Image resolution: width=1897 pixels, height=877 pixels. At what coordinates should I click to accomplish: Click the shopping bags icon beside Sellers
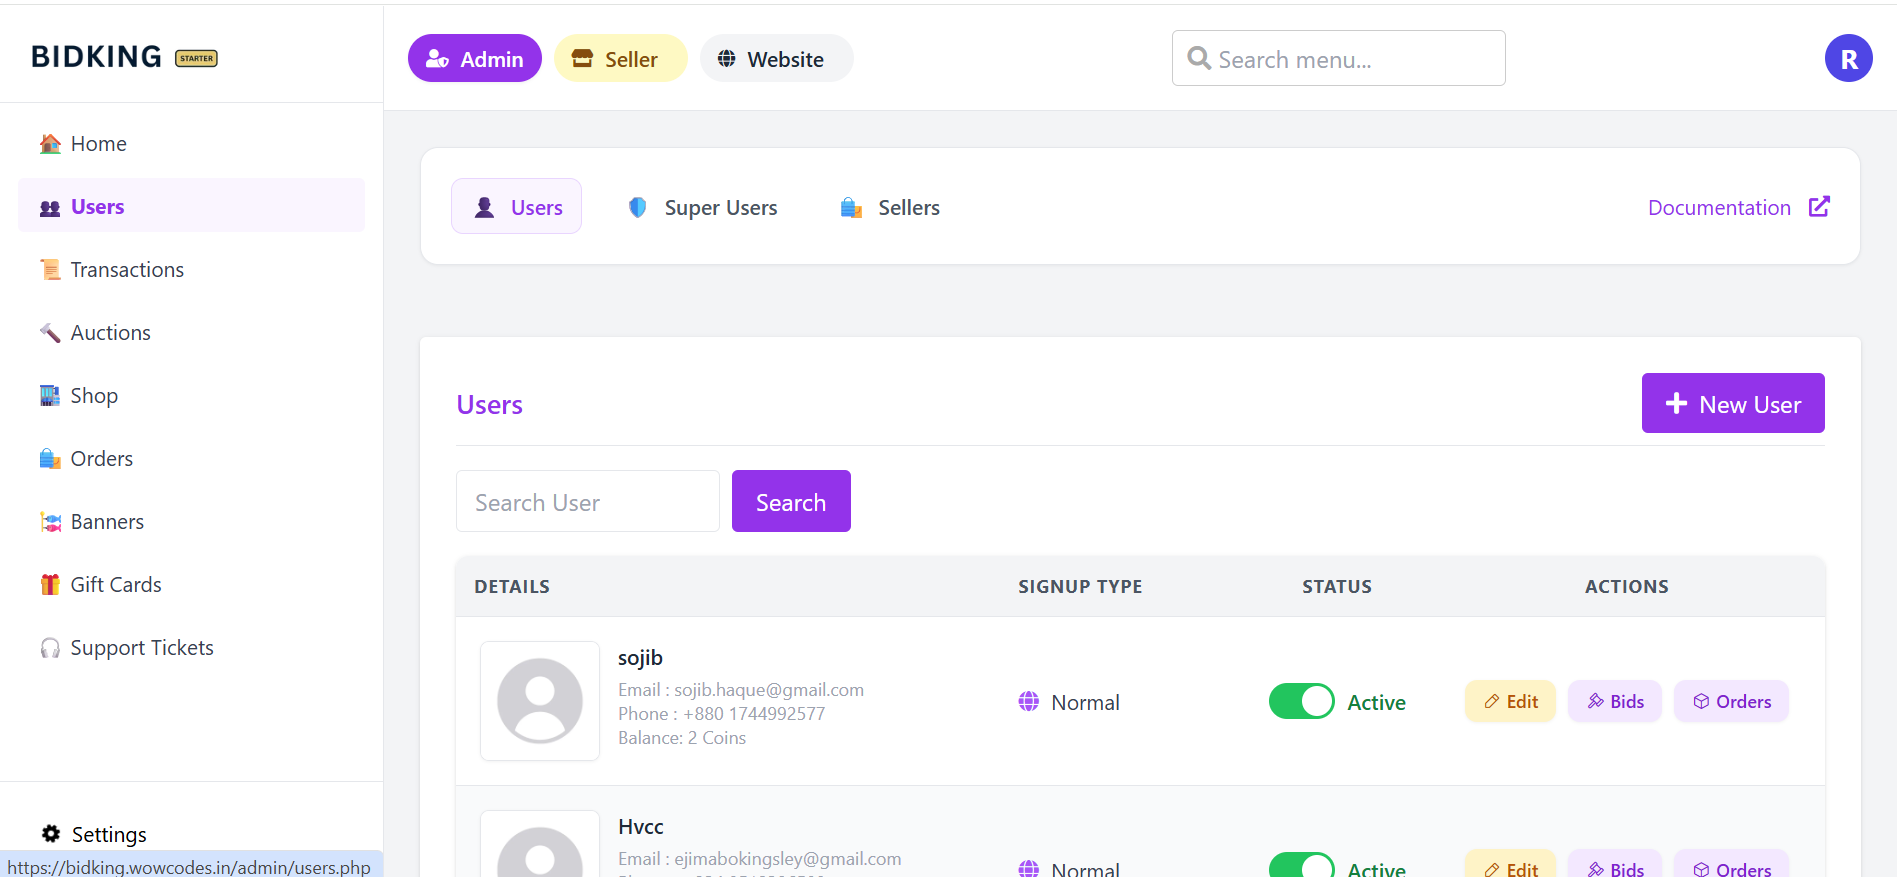[x=851, y=207]
